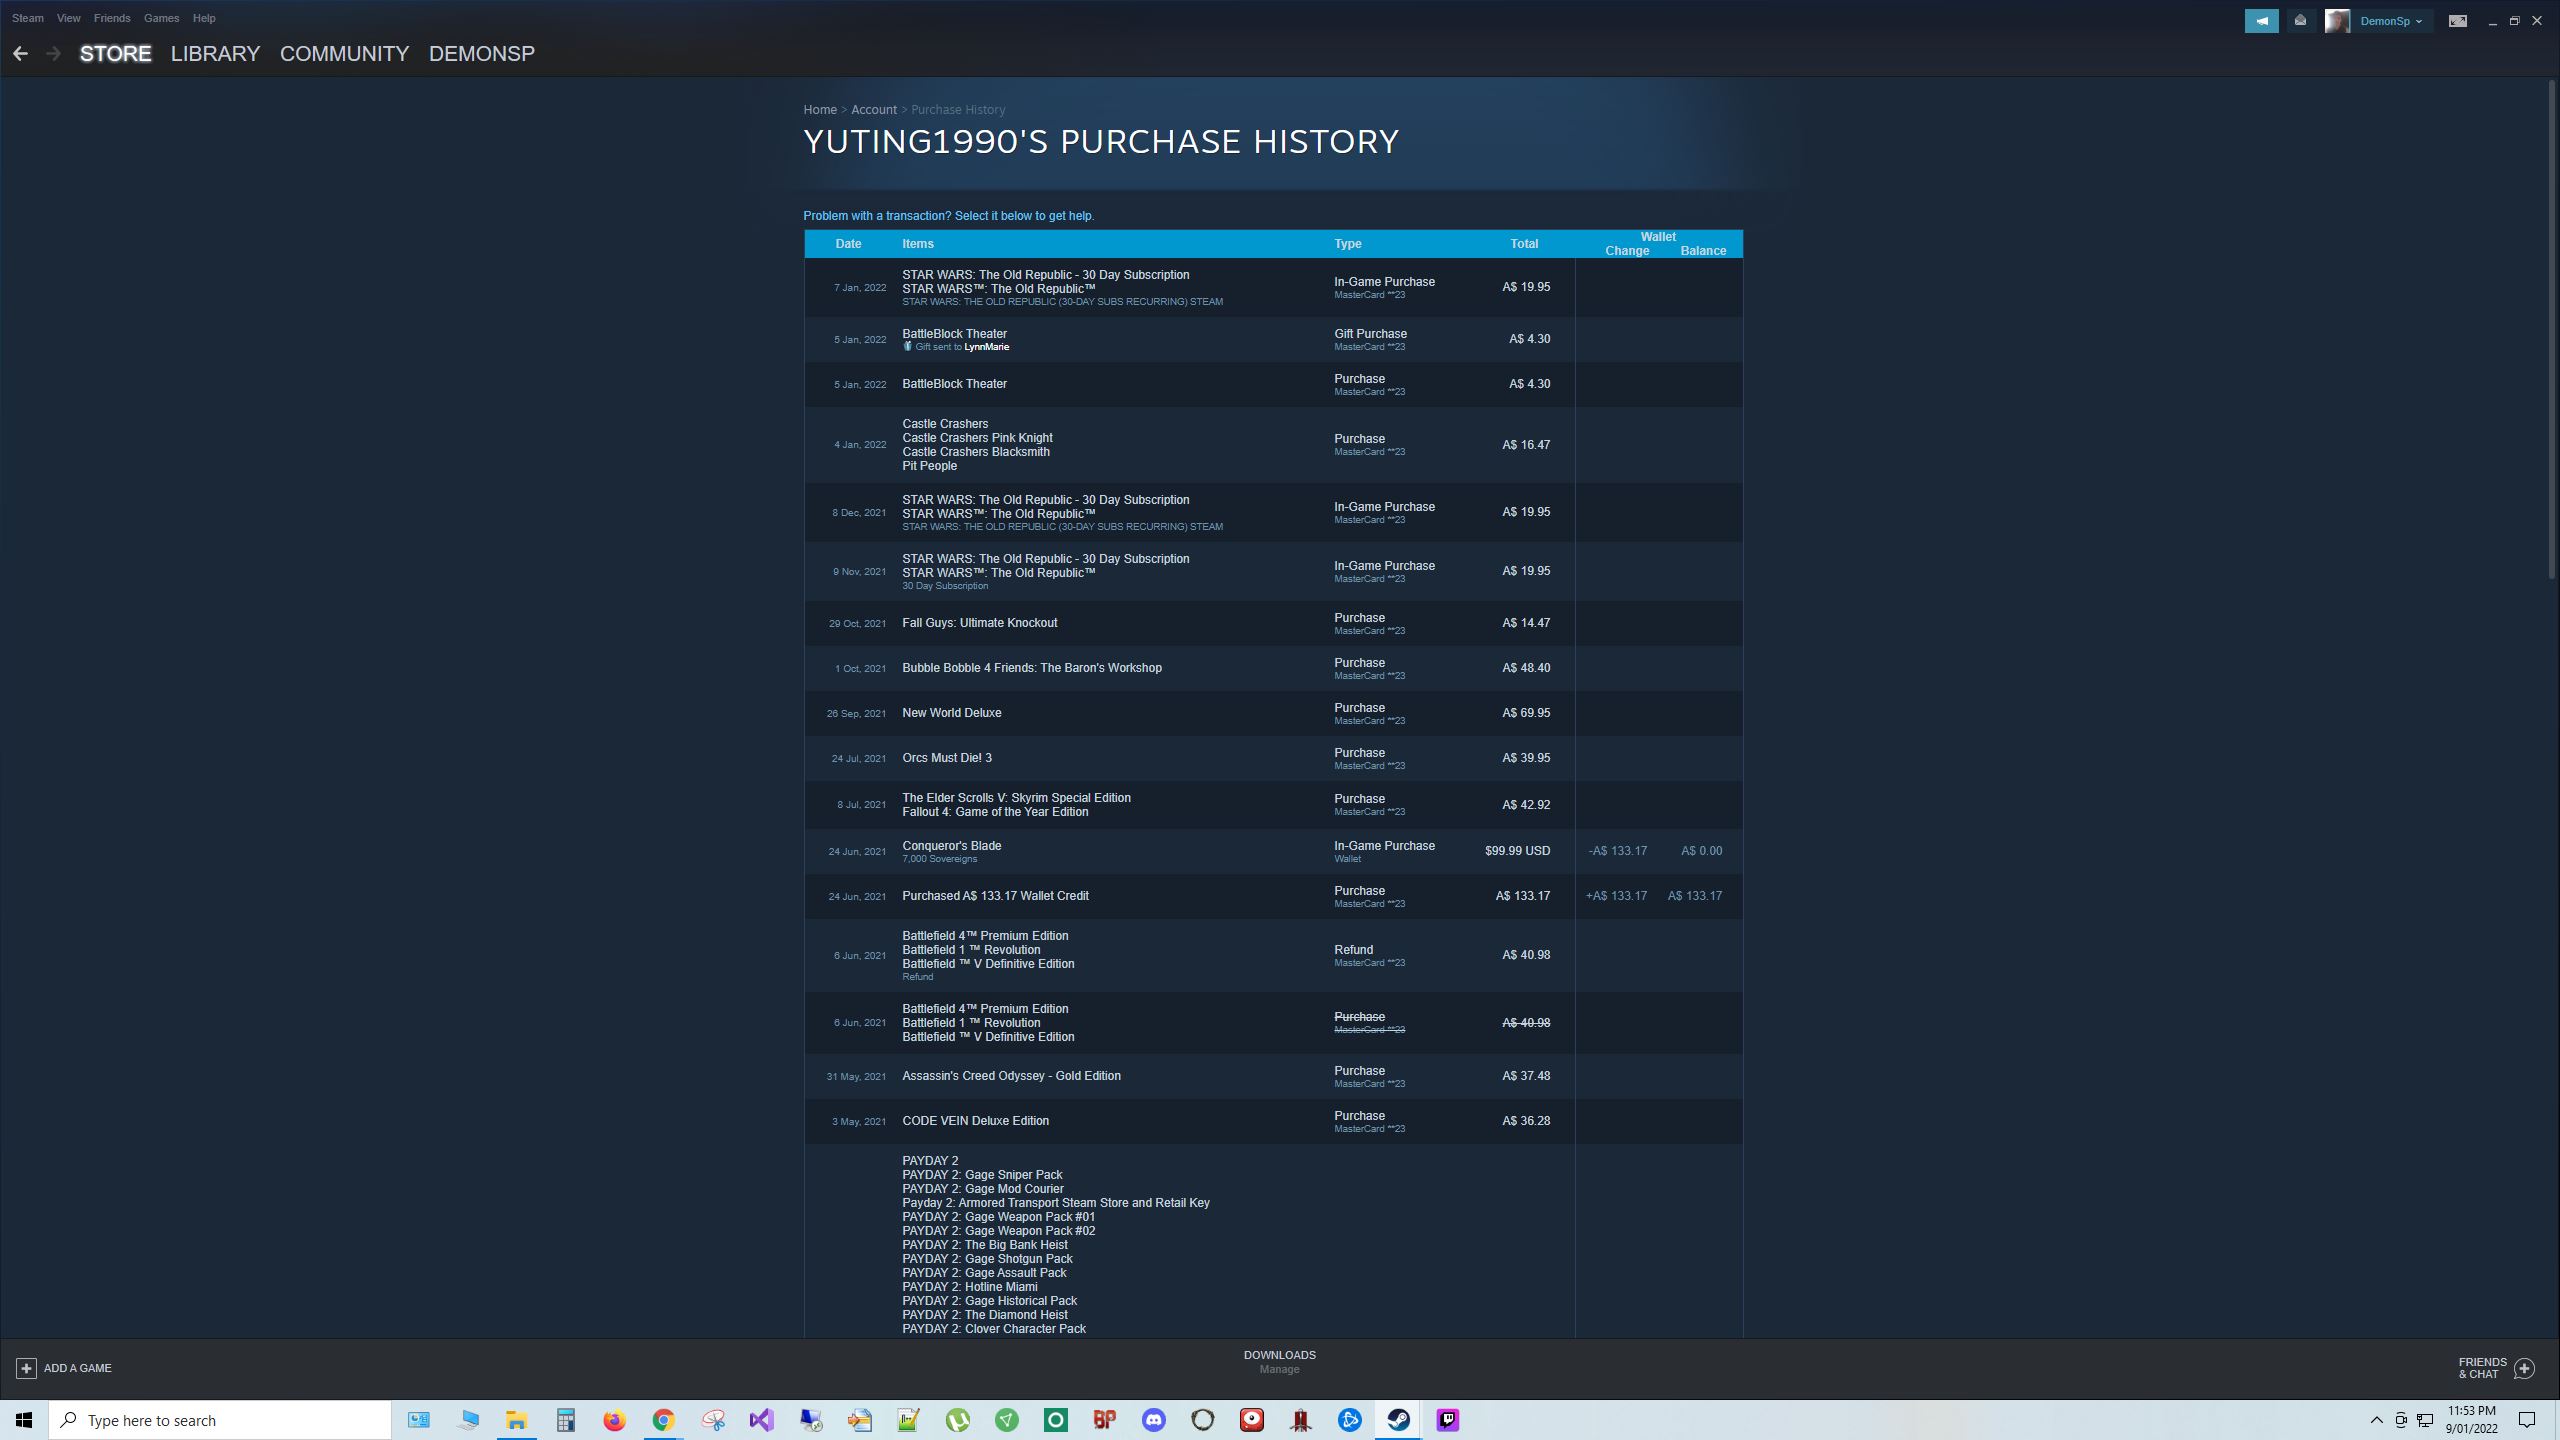The height and width of the screenshot is (1440, 2560).
Task: Open Visual Studio from the taskbar
Action: pos(761,1420)
